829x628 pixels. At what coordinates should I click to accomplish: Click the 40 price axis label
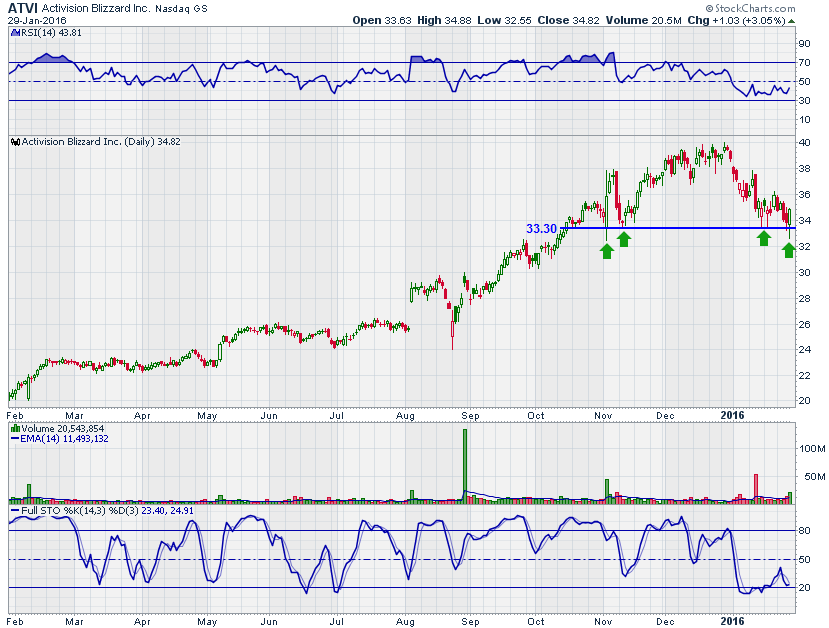pyautogui.click(x=804, y=143)
